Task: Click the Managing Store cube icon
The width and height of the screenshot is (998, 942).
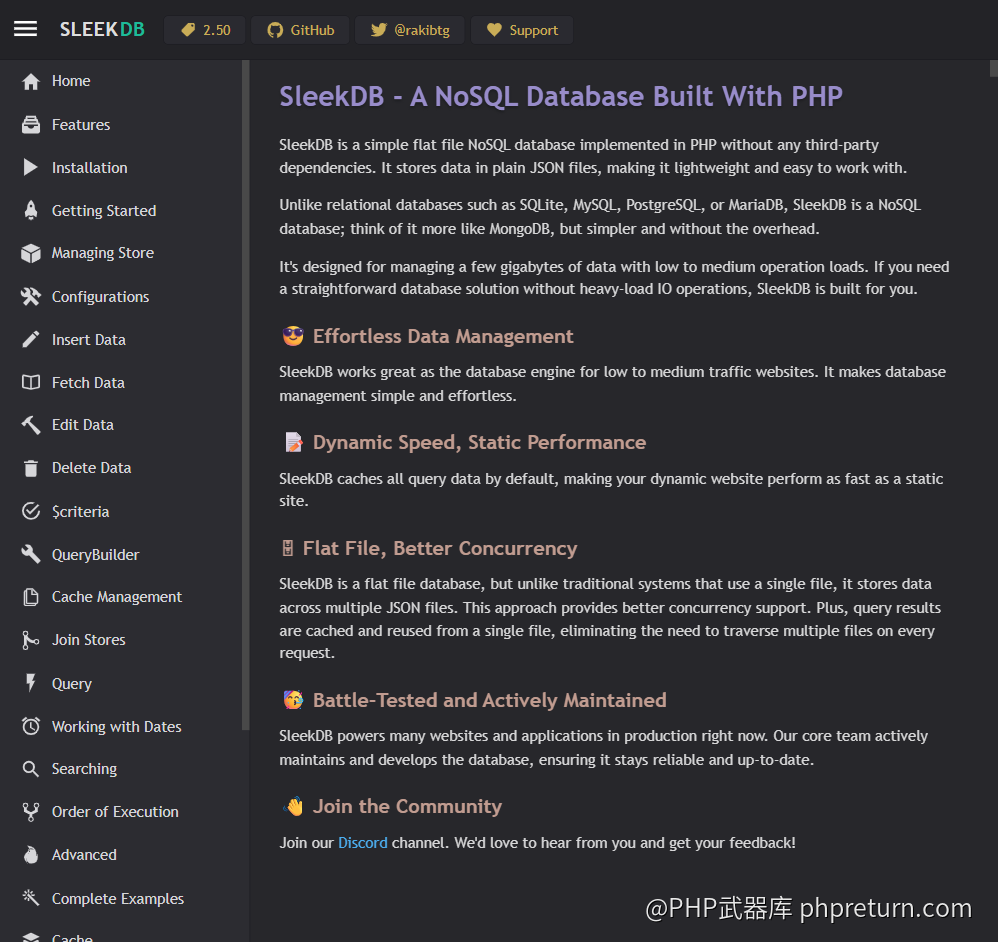Action: (x=31, y=253)
